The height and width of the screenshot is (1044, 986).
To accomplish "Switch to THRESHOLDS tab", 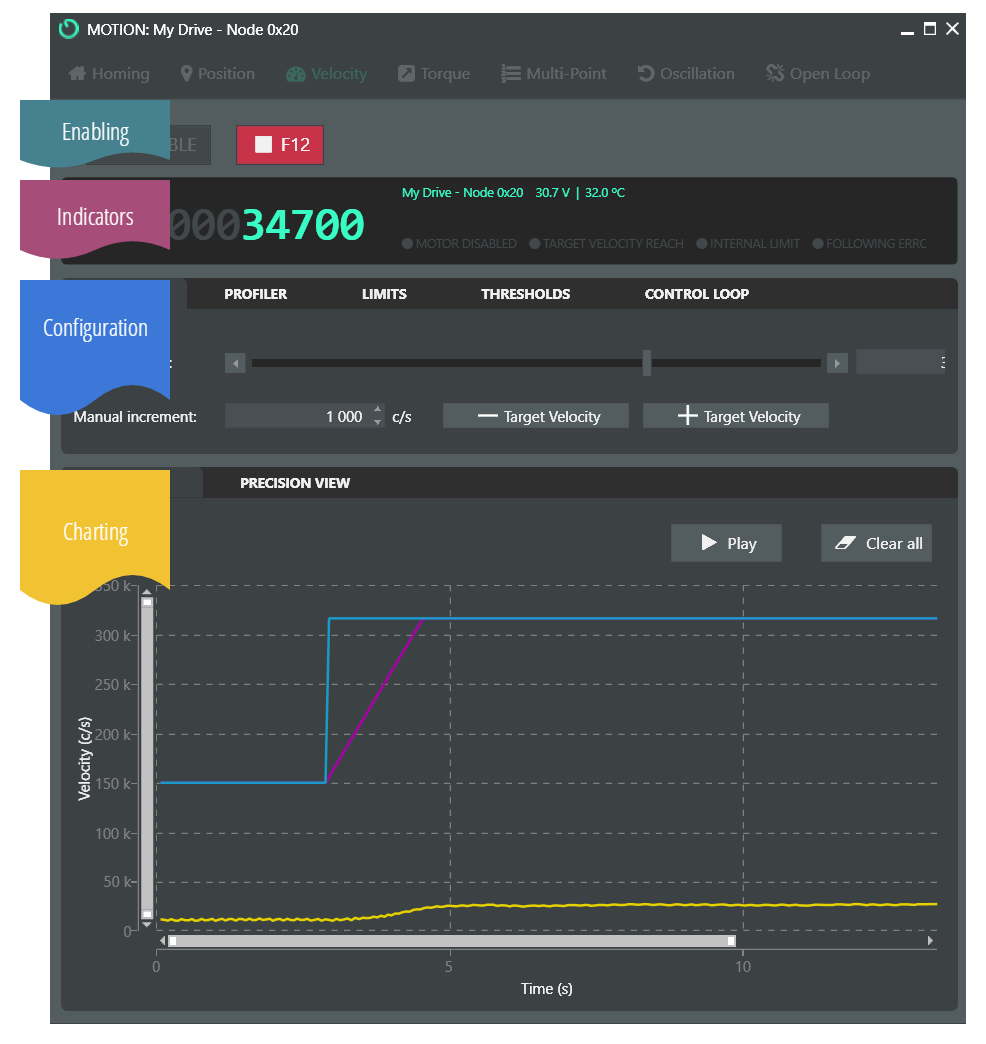I will 525,294.
